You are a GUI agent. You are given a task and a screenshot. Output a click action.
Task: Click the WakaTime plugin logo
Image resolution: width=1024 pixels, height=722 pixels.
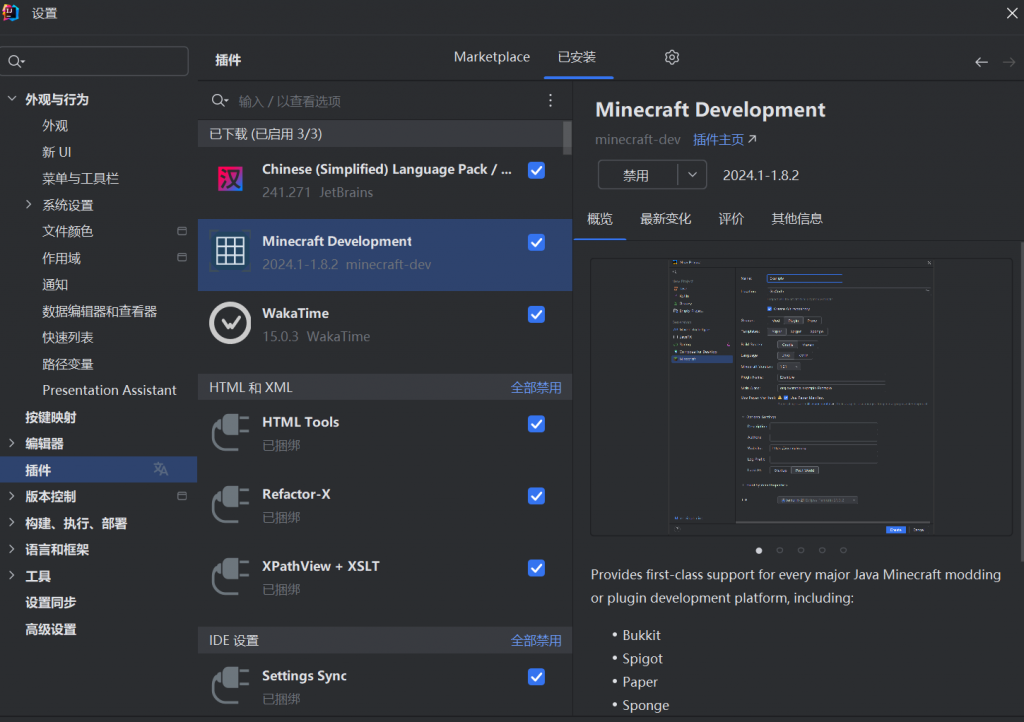tap(230, 322)
